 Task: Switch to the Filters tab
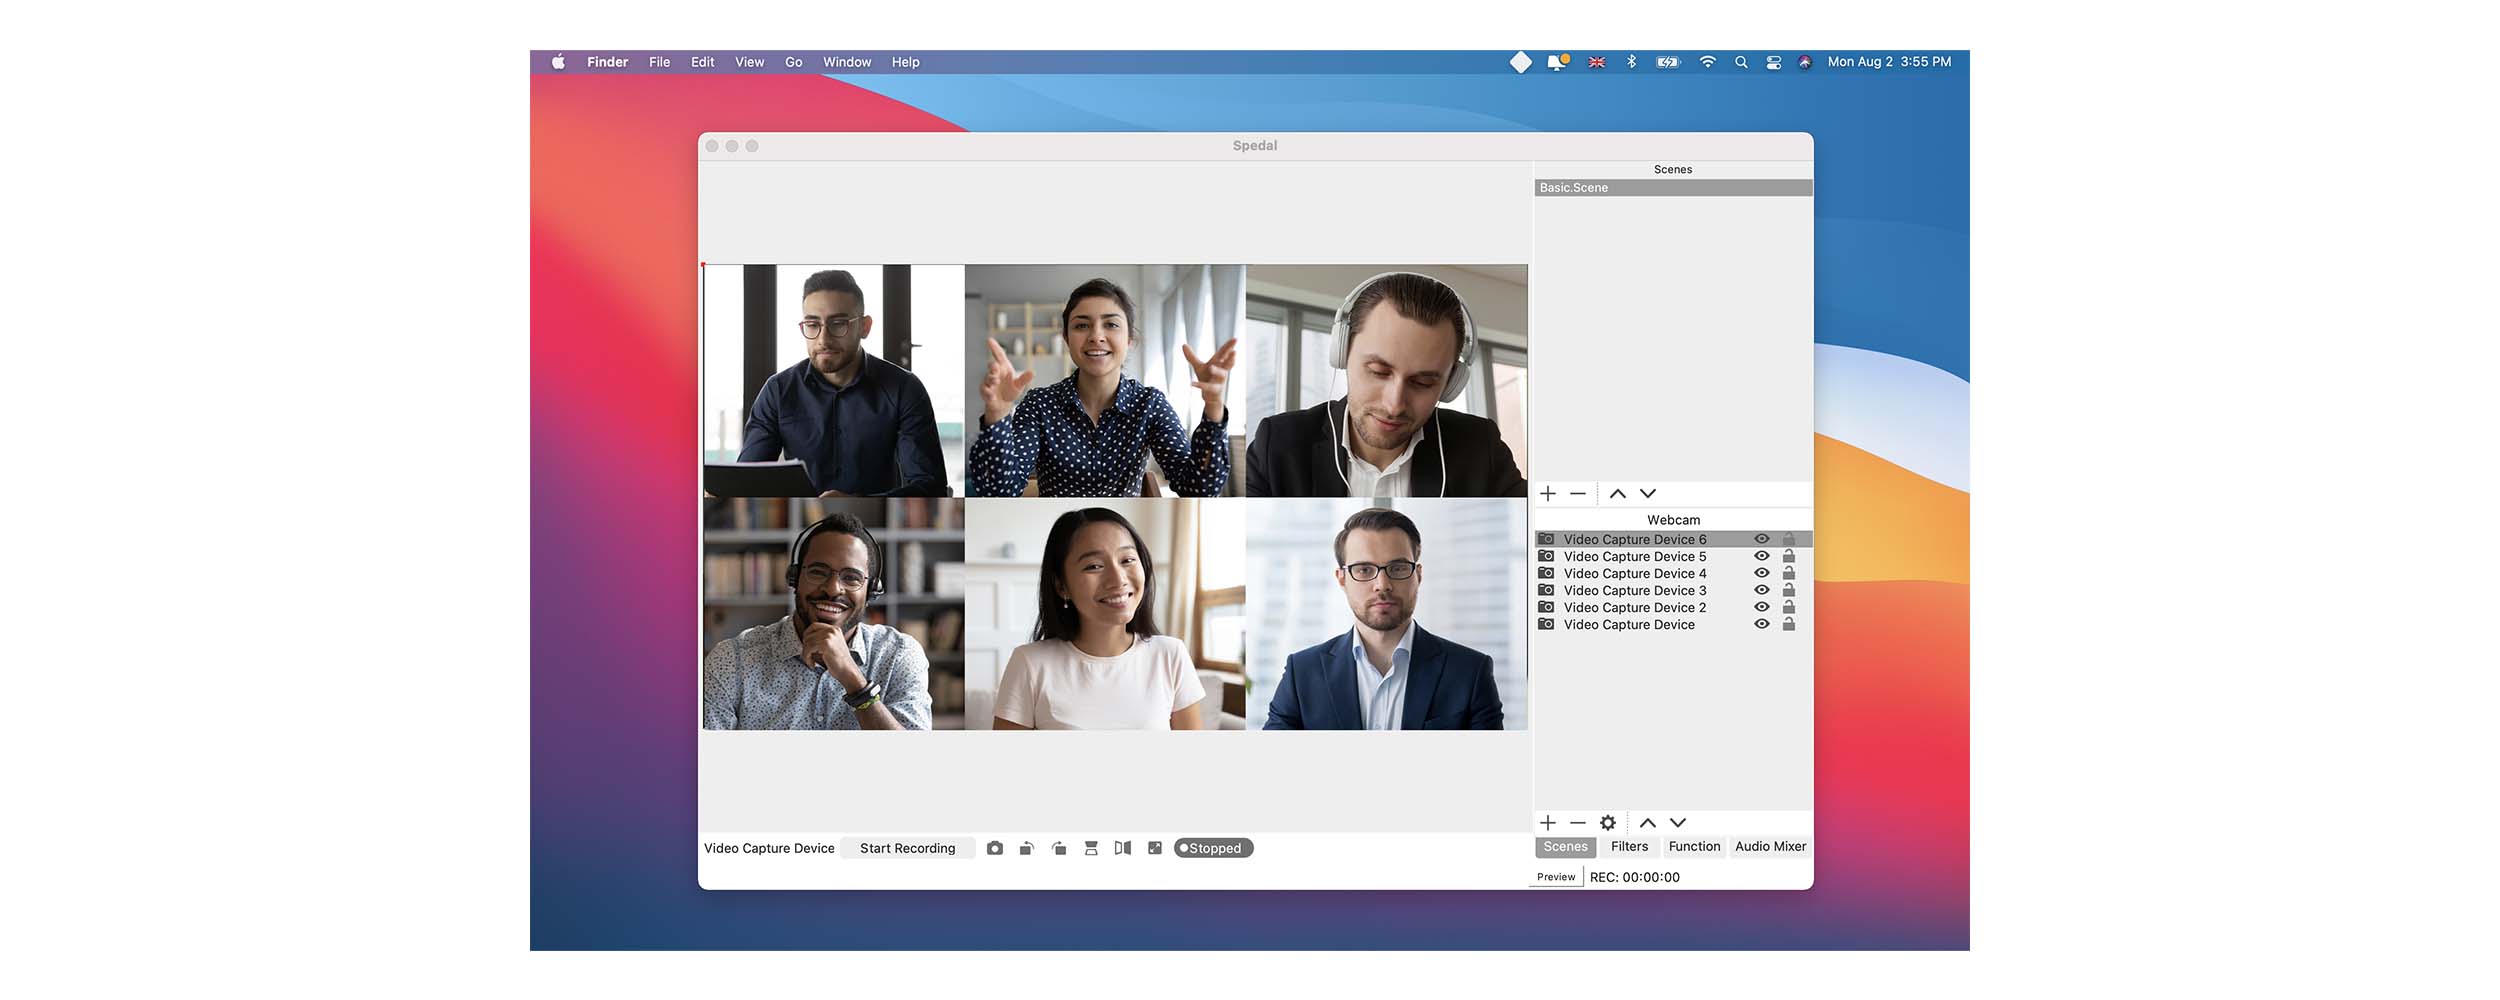[1629, 847]
